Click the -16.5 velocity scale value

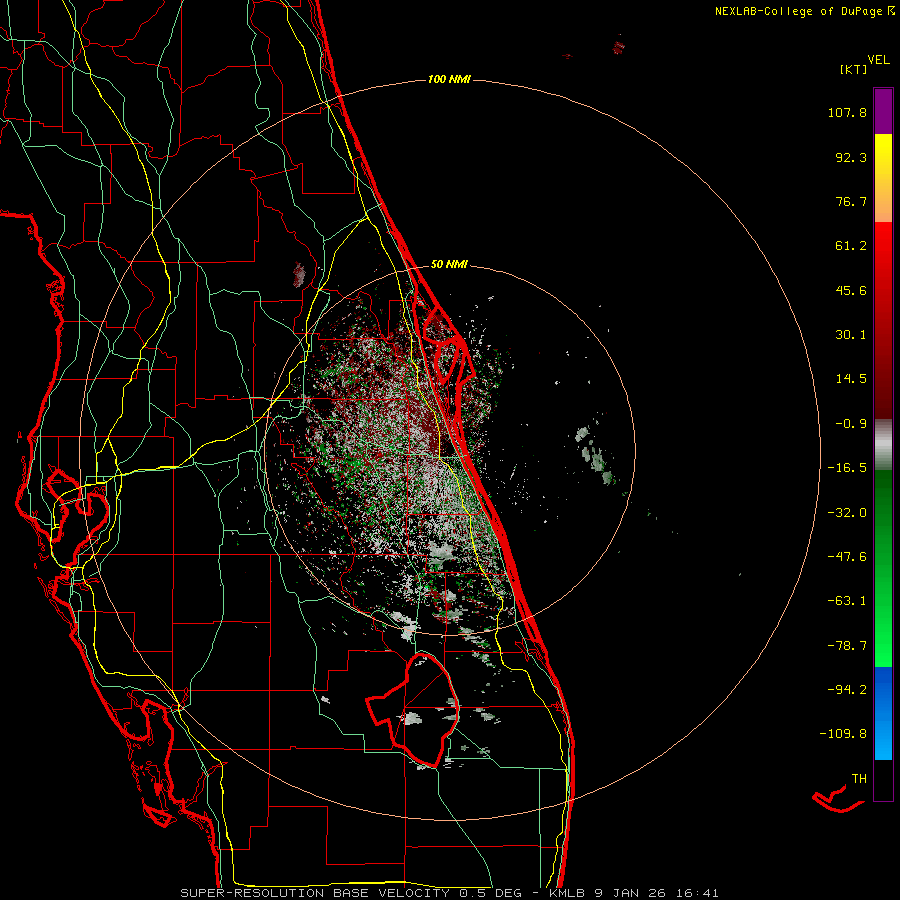[847, 468]
